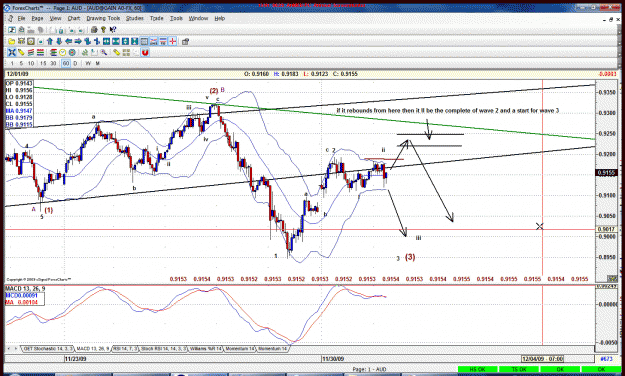
Task: Open the Page menu
Action: coord(37,18)
